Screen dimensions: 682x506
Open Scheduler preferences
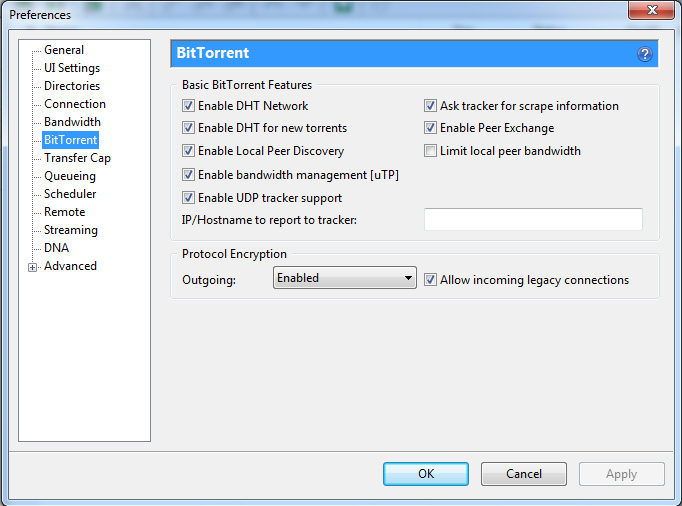click(70, 194)
